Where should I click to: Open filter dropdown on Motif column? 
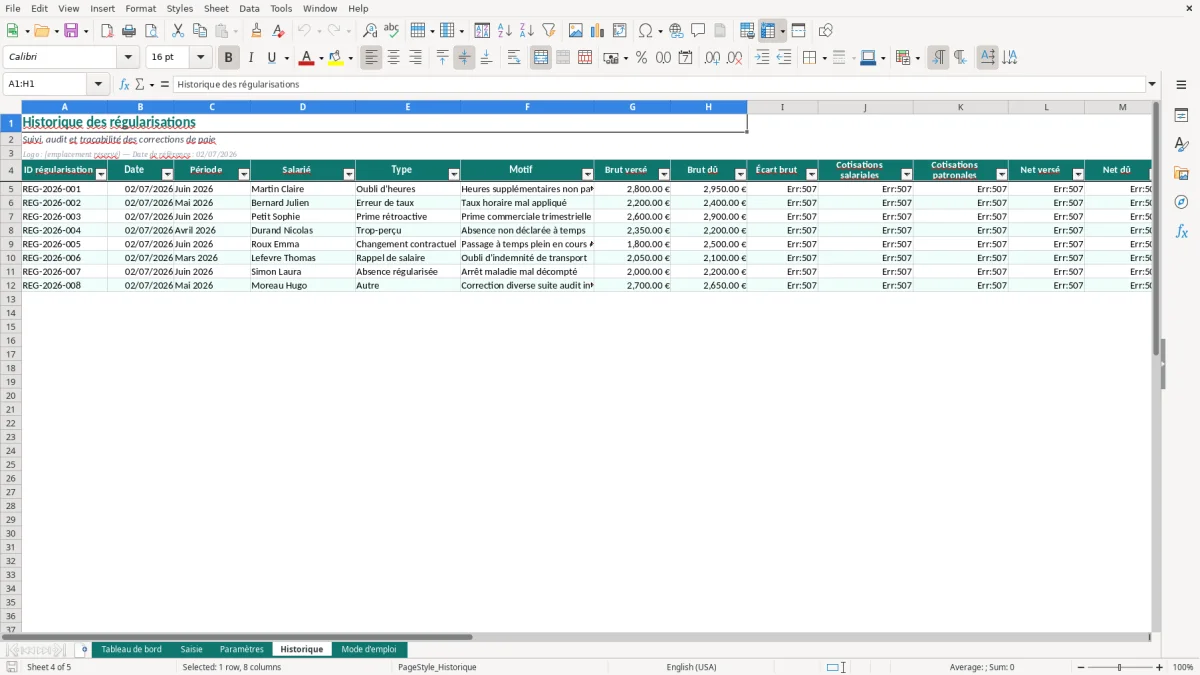pyautogui.click(x=587, y=175)
